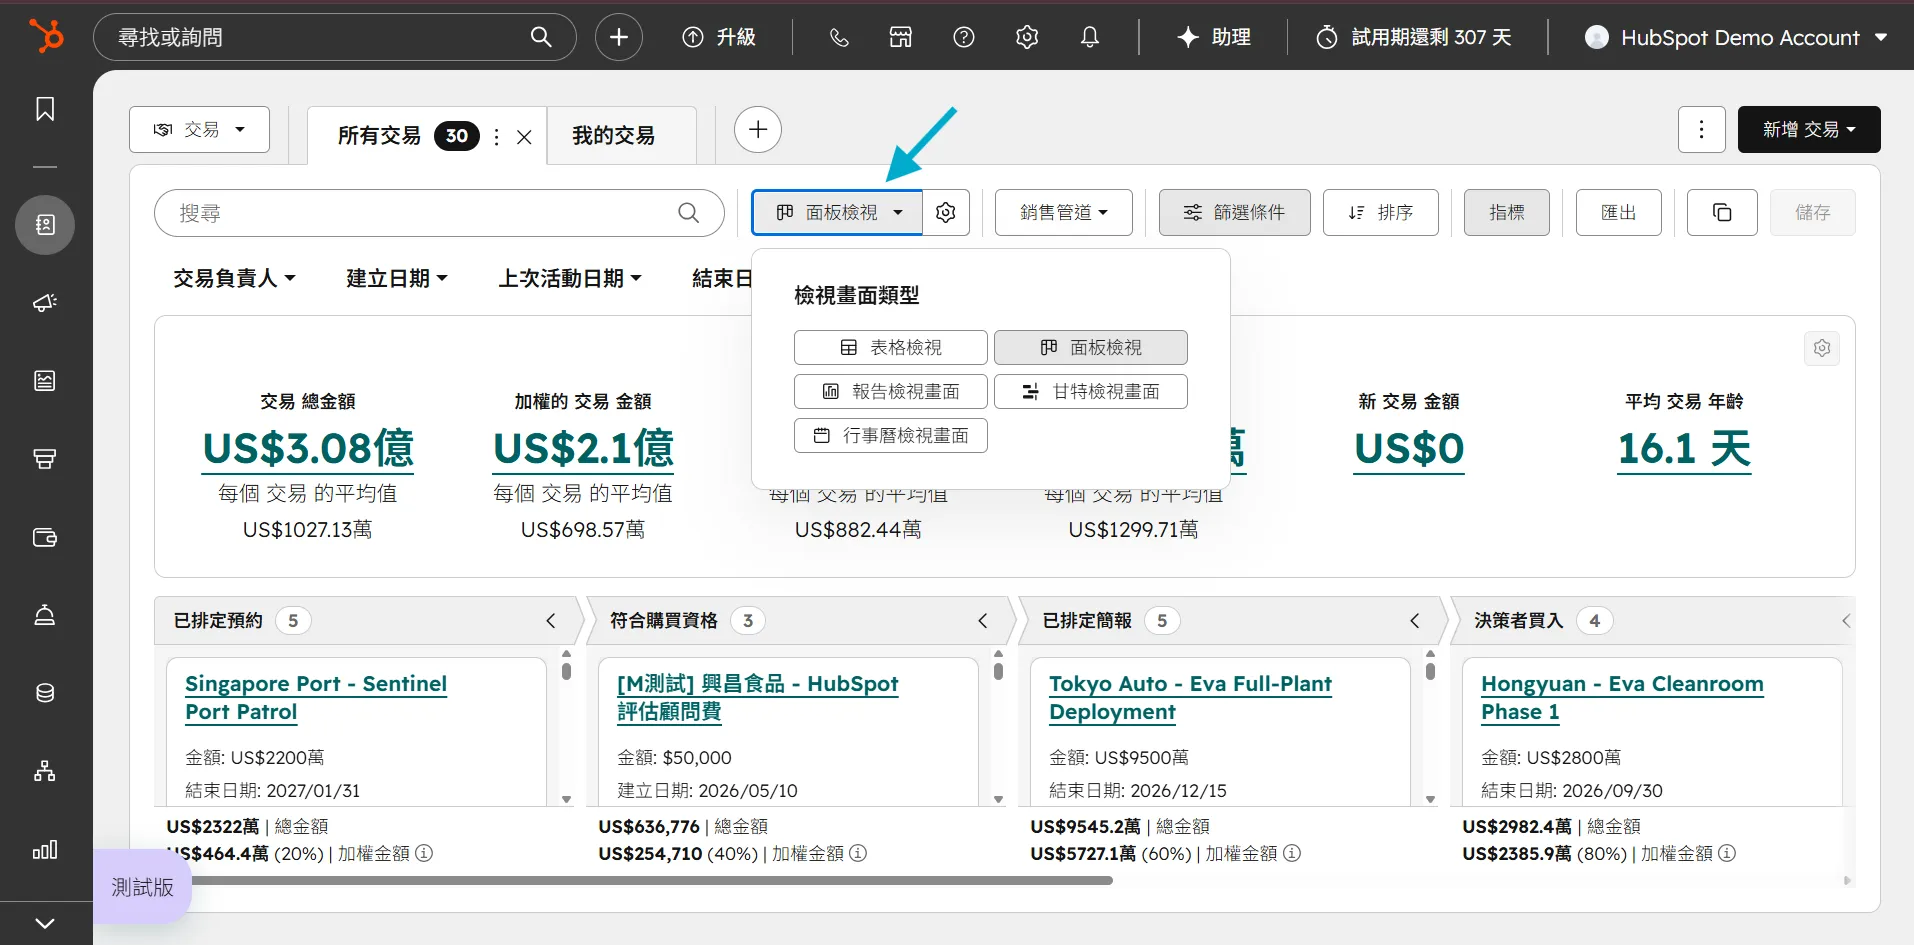The image size is (1914, 945).
Task: Click the 加權的 交易 金額 US$2.1億 metric
Action: tap(583, 448)
